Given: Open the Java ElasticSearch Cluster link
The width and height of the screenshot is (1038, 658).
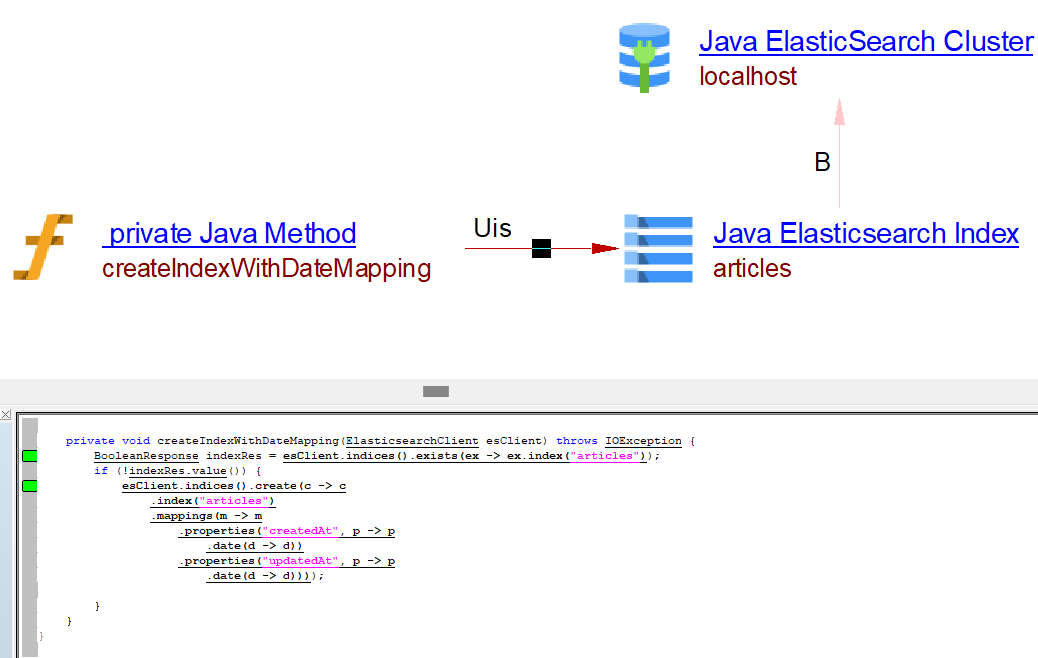Looking at the screenshot, I should 865,42.
